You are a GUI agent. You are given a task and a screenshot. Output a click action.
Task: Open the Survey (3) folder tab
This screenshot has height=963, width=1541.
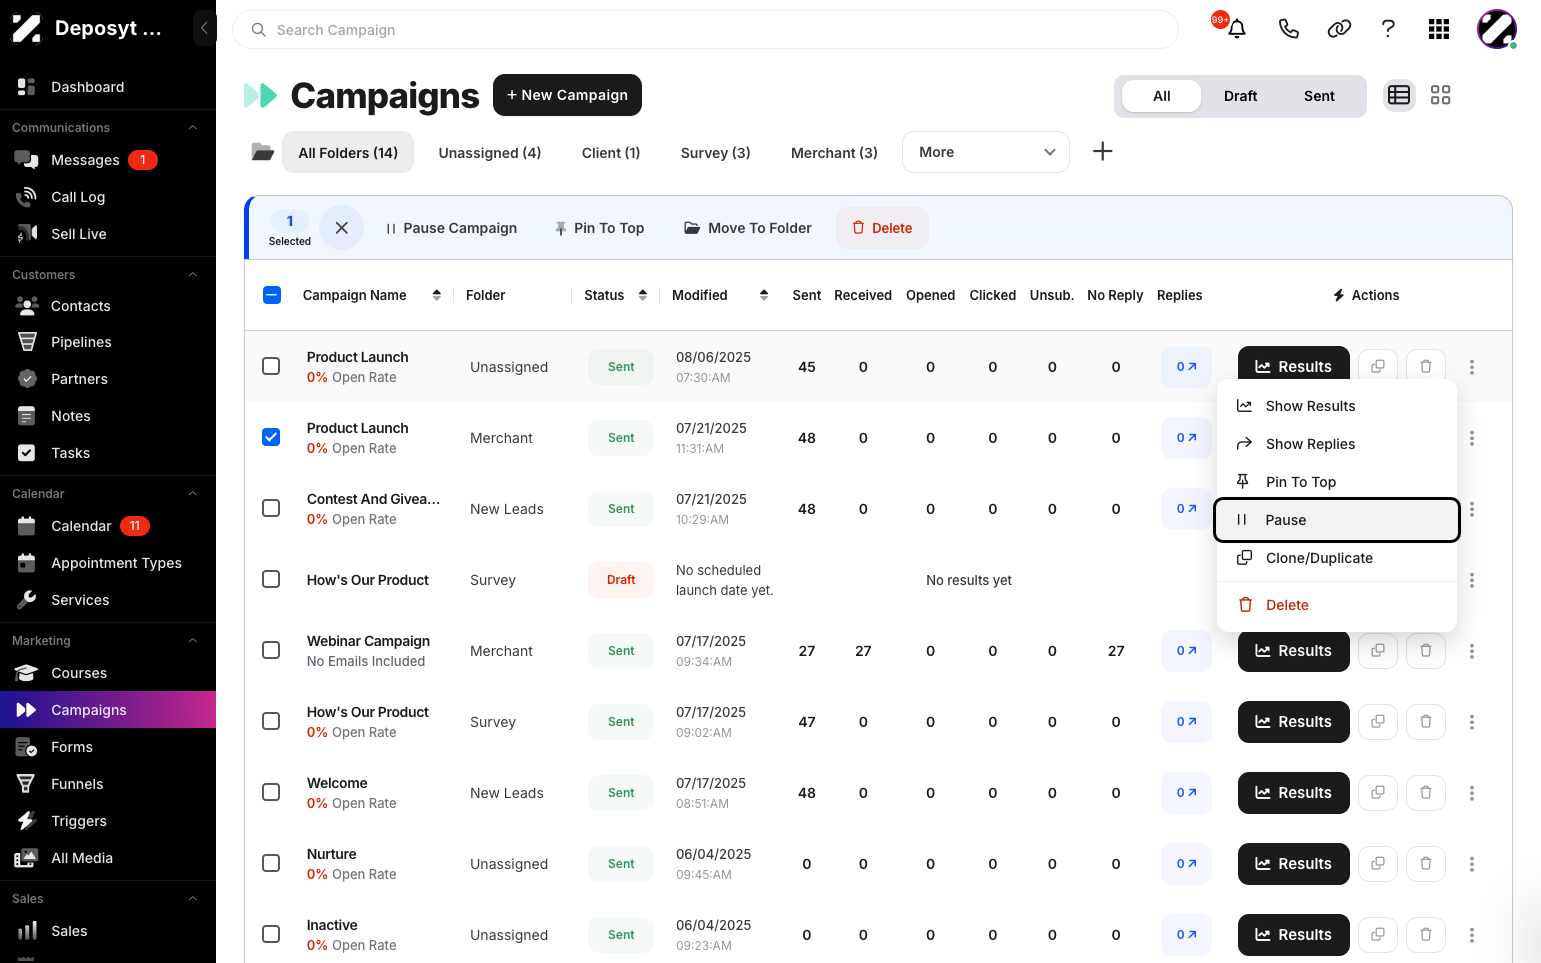click(715, 153)
